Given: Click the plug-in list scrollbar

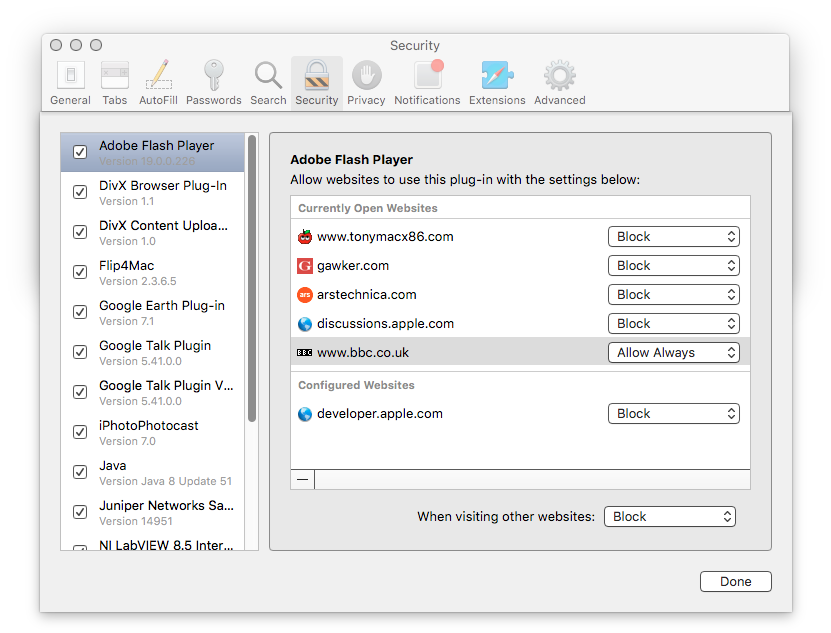Looking at the screenshot, I should 252,278.
